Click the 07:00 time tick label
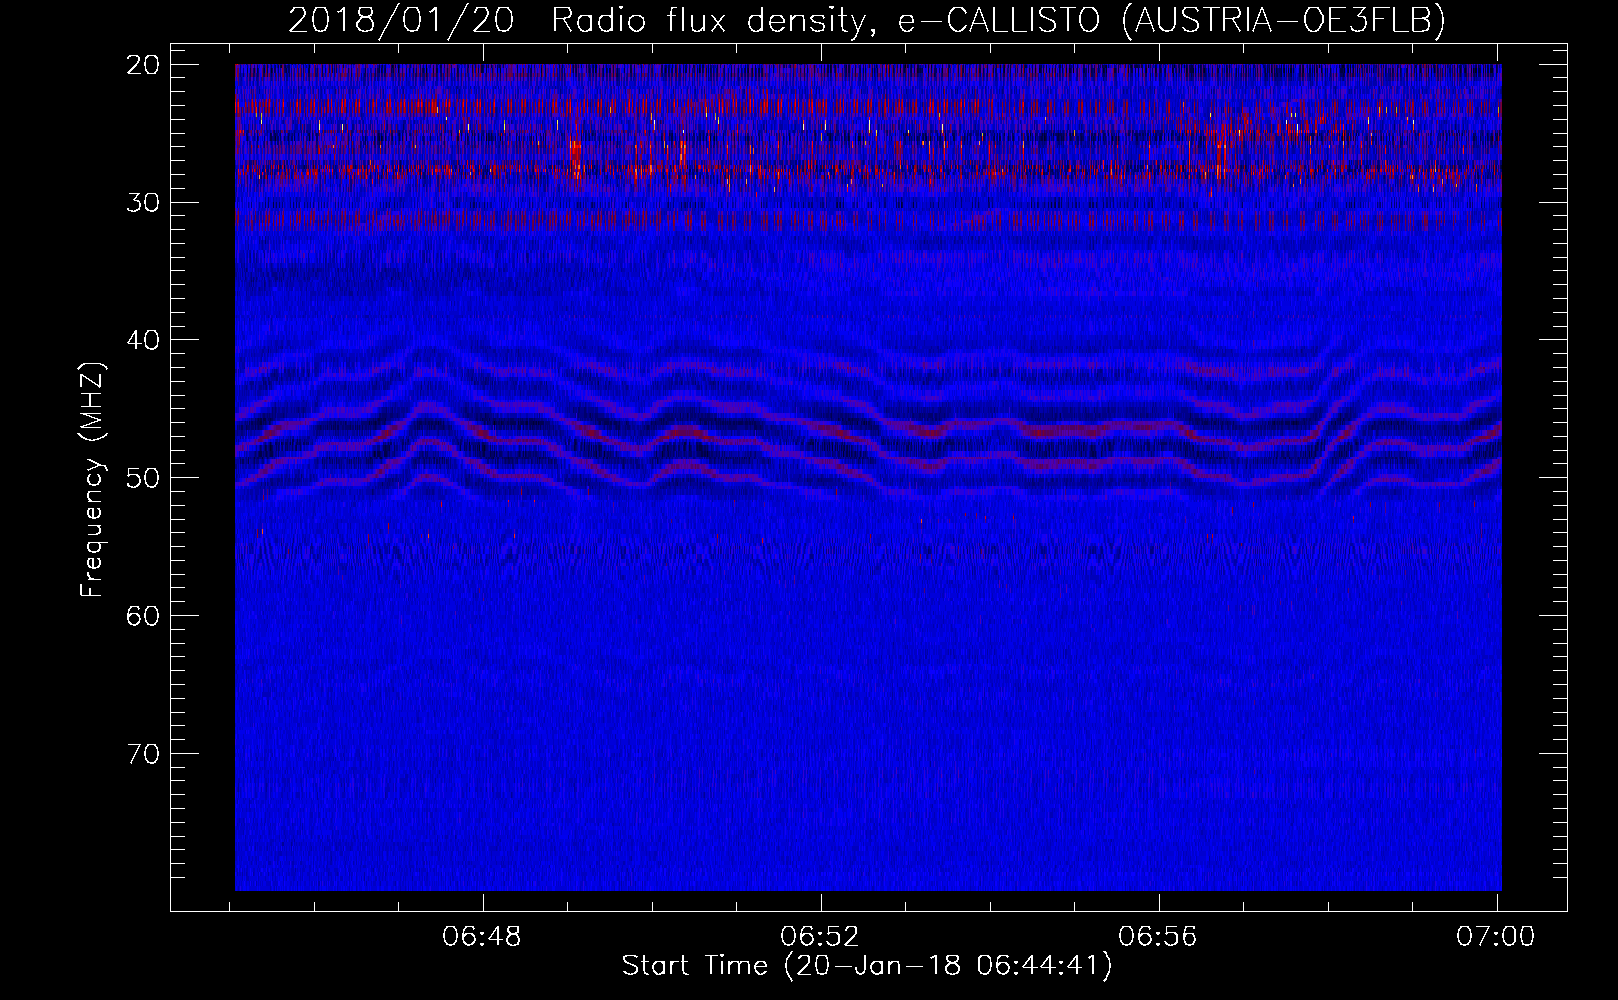The image size is (1618, 1000). coord(1496,937)
